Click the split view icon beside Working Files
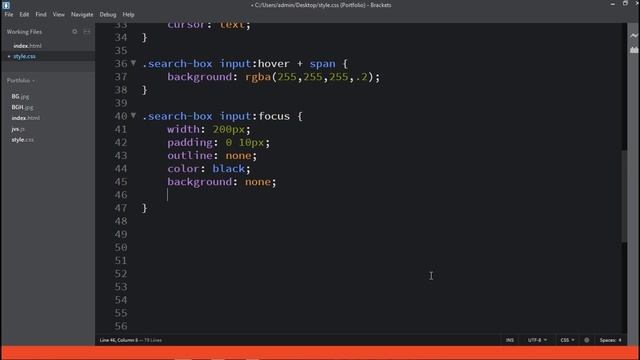 87,31
